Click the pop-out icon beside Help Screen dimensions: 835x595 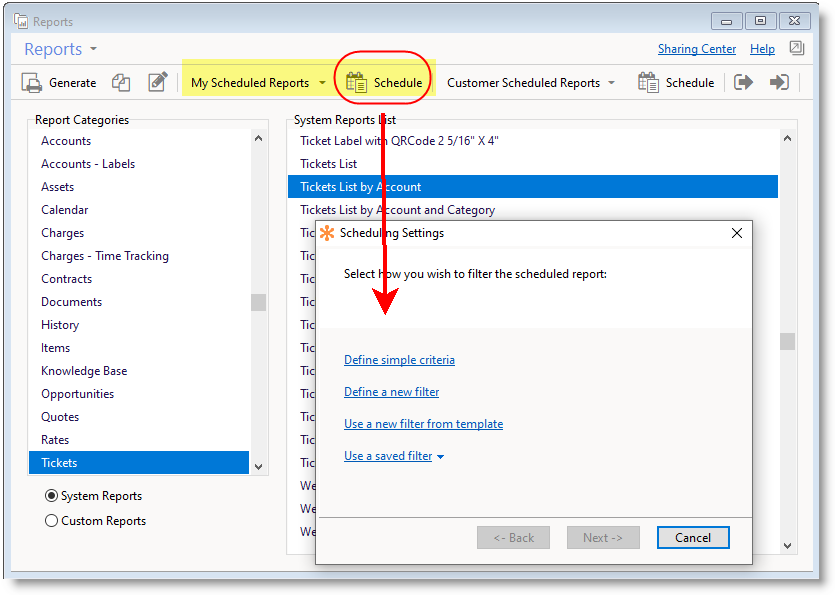point(796,48)
